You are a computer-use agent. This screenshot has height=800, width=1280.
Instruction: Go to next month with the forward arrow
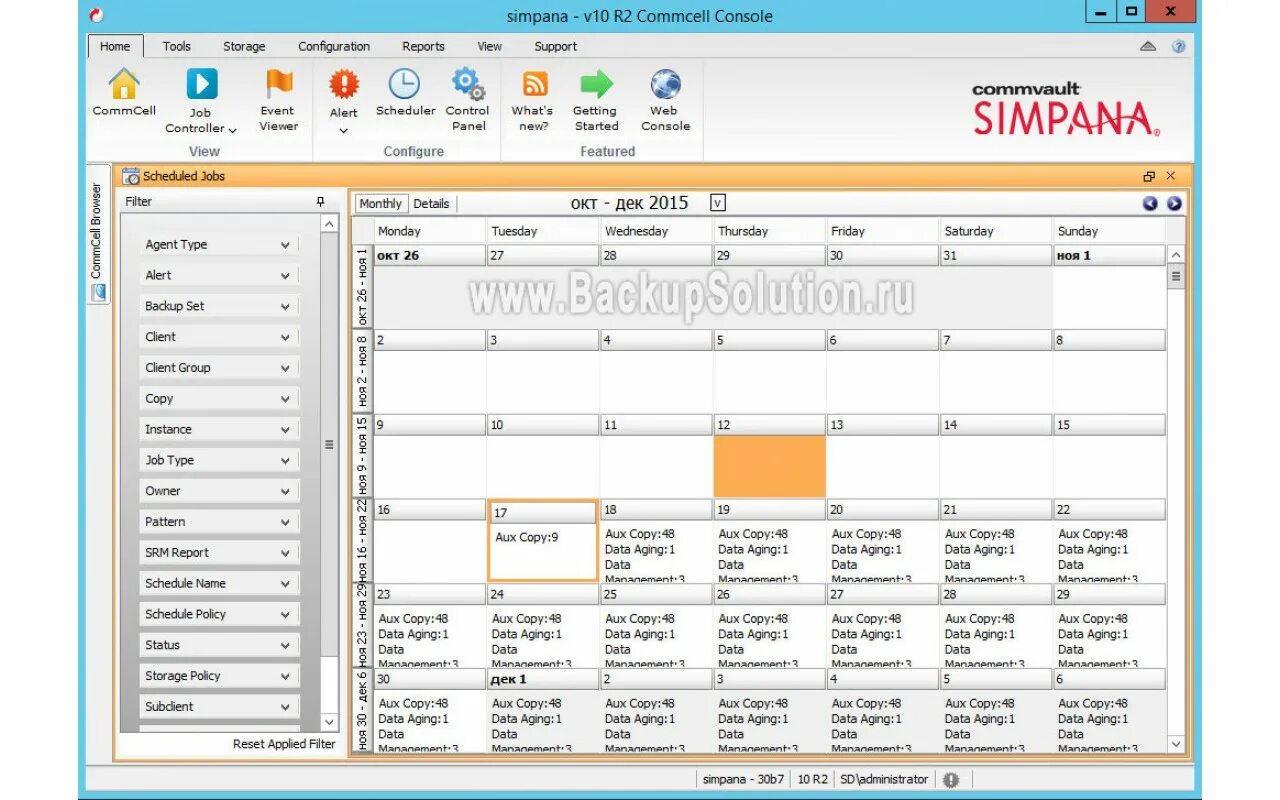point(1174,203)
